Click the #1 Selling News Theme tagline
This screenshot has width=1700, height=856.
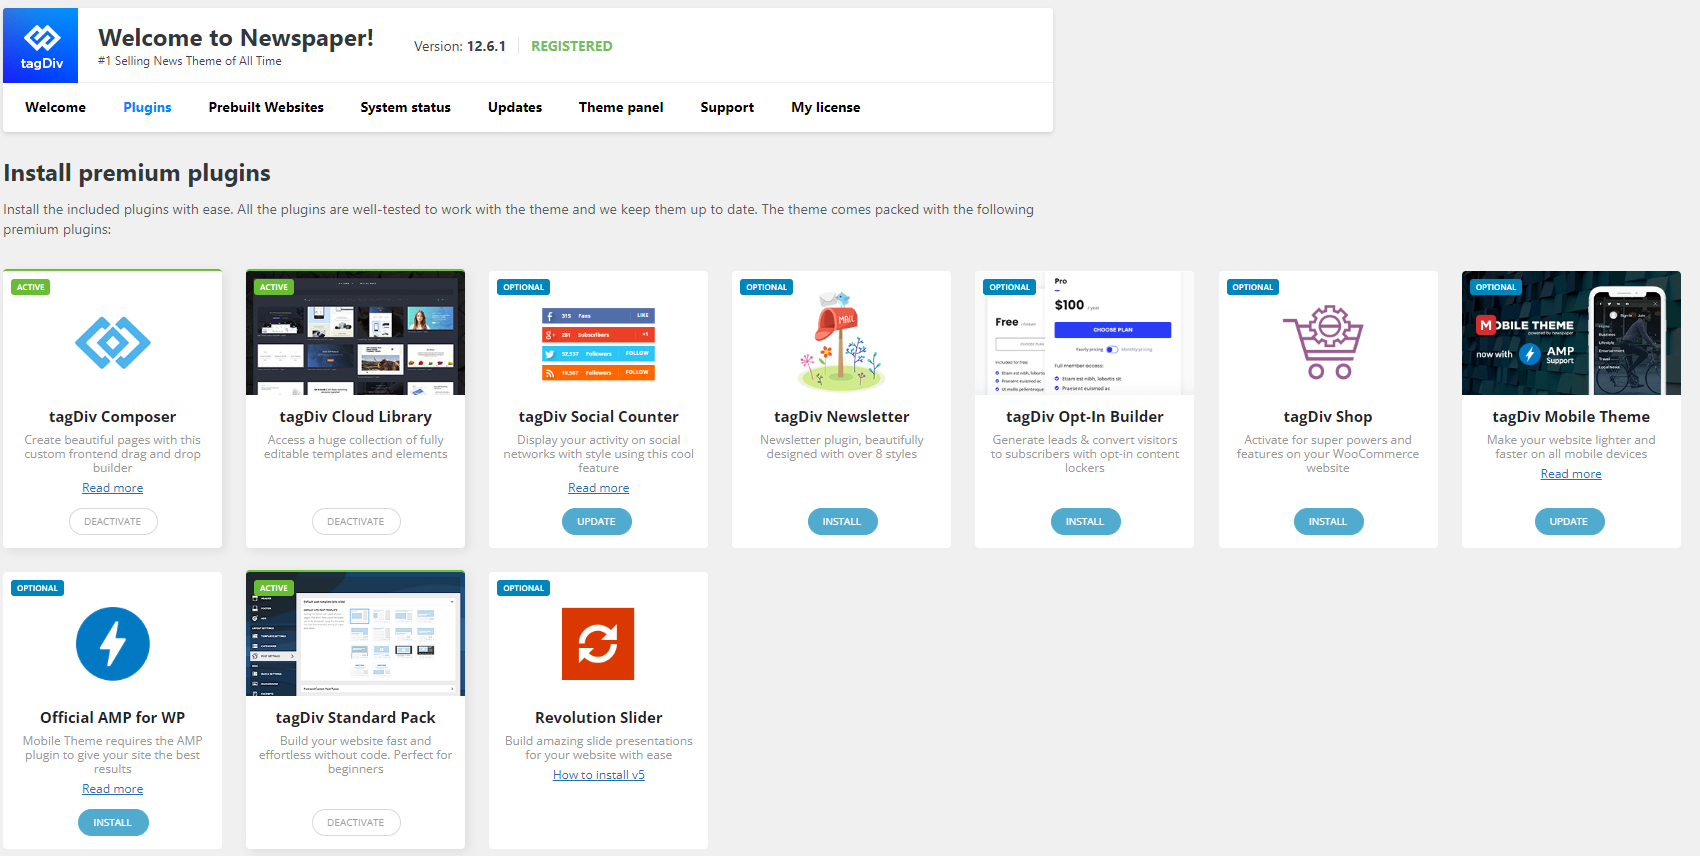pyautogui.click(x=190, y=61)
